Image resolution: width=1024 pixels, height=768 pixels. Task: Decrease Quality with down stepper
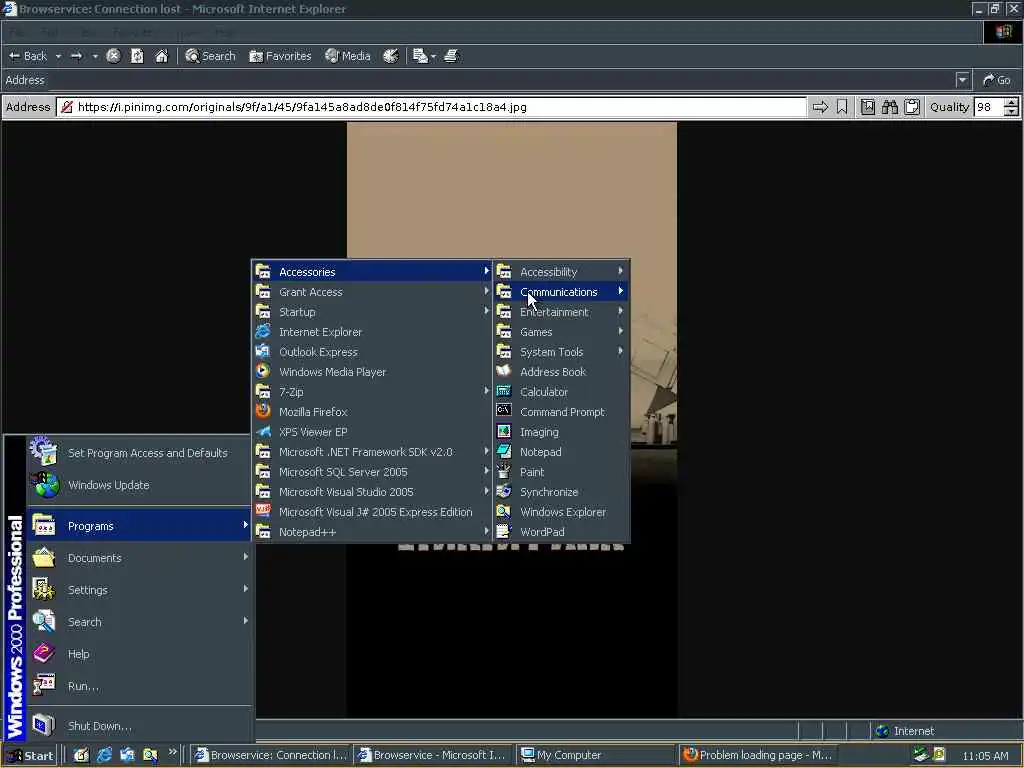(x=1011, y=112)
